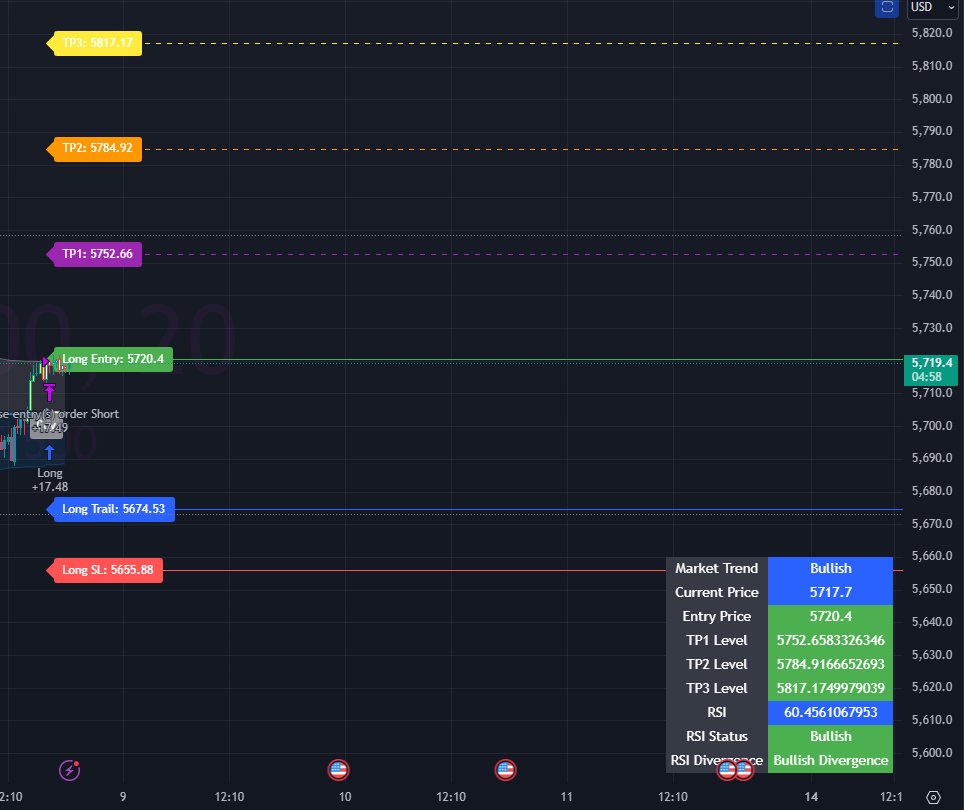
Task: Click the green Entry Price 5720.4 cell
Action: (x=830, y=616)
